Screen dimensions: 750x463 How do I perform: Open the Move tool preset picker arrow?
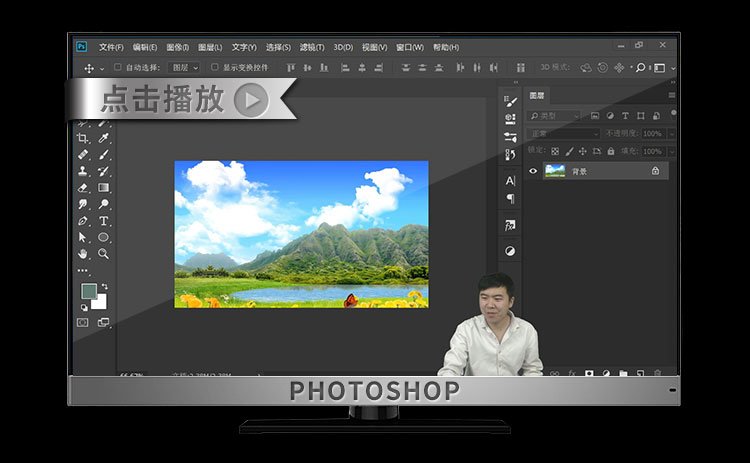(x=102, y=69)
